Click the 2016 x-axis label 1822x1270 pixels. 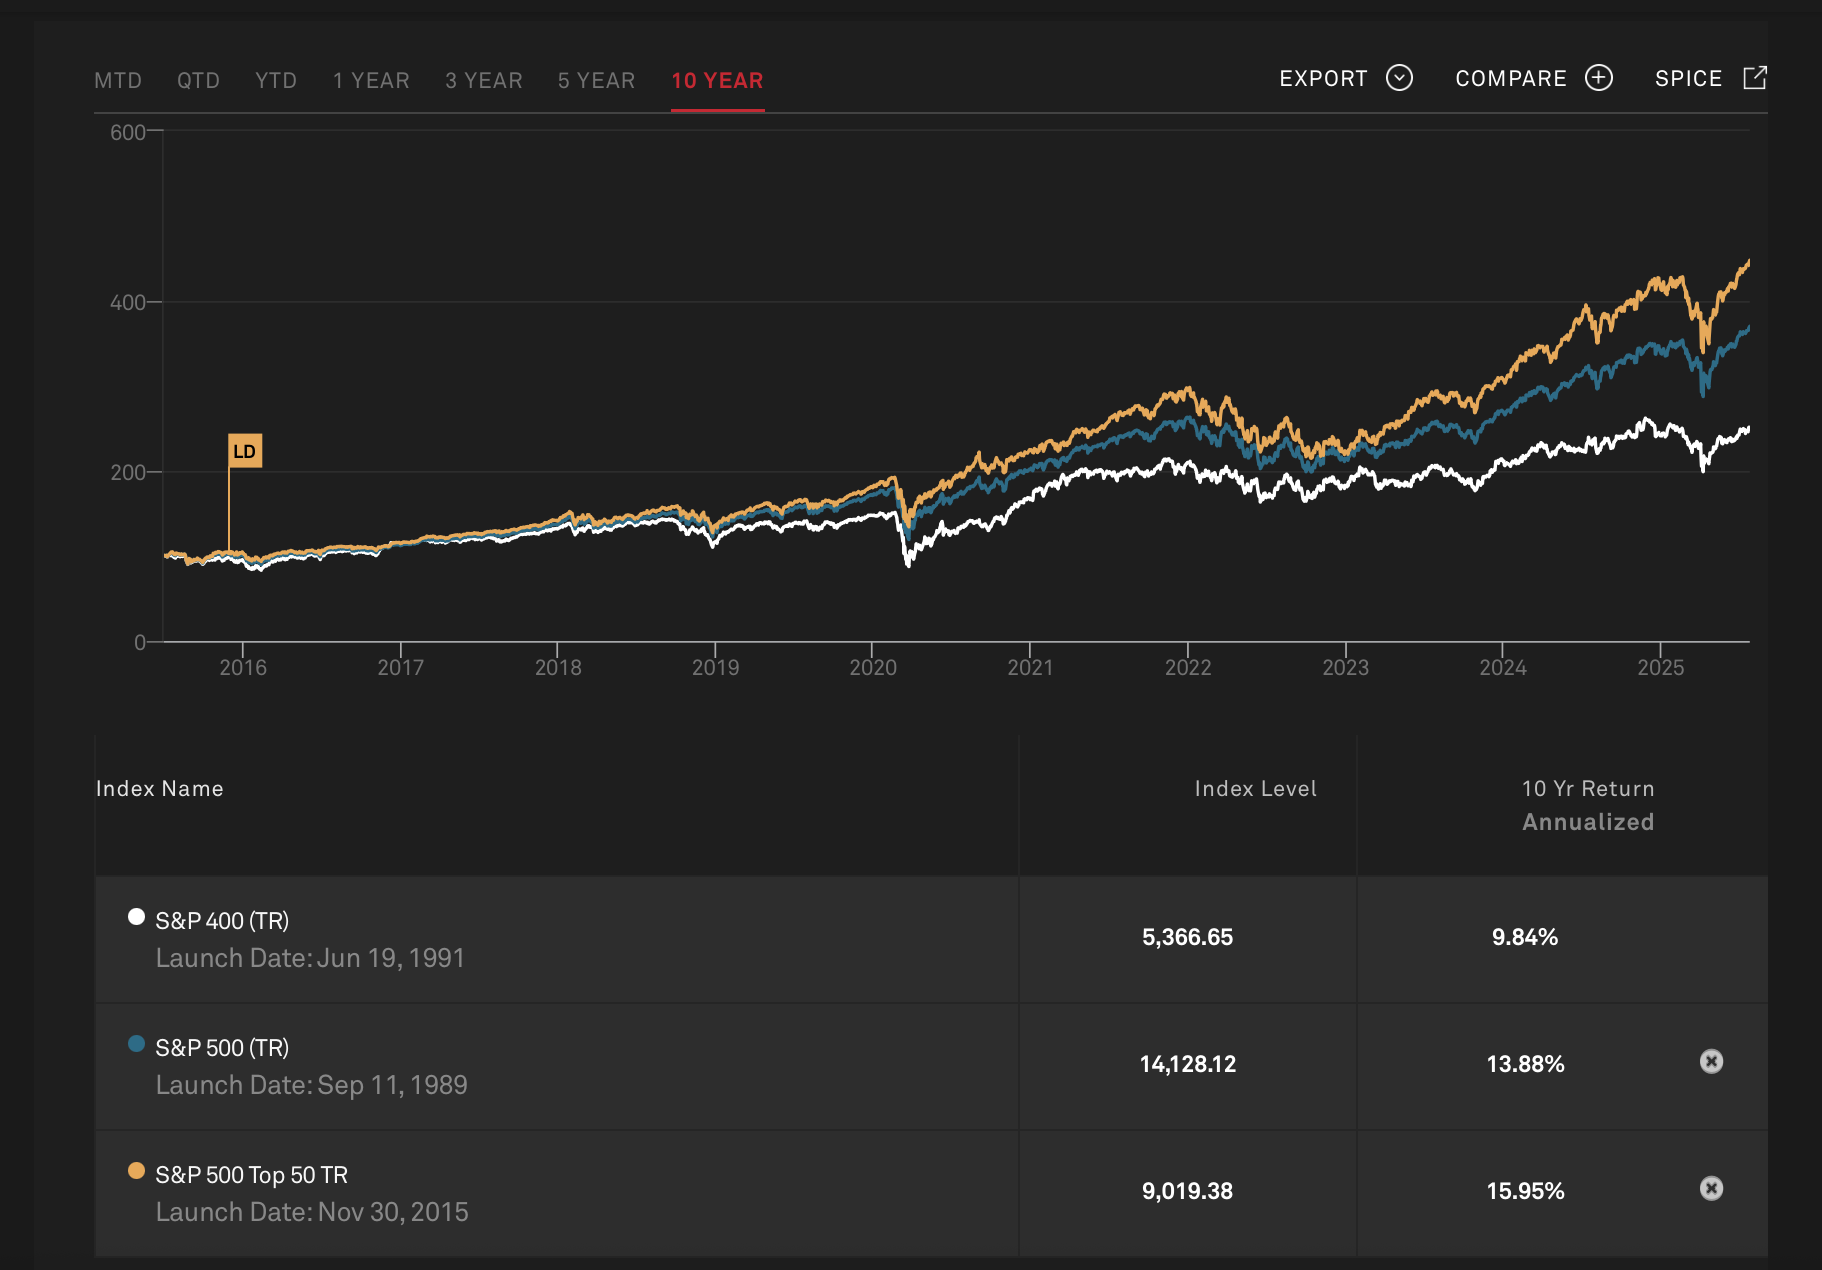point(243,668)
